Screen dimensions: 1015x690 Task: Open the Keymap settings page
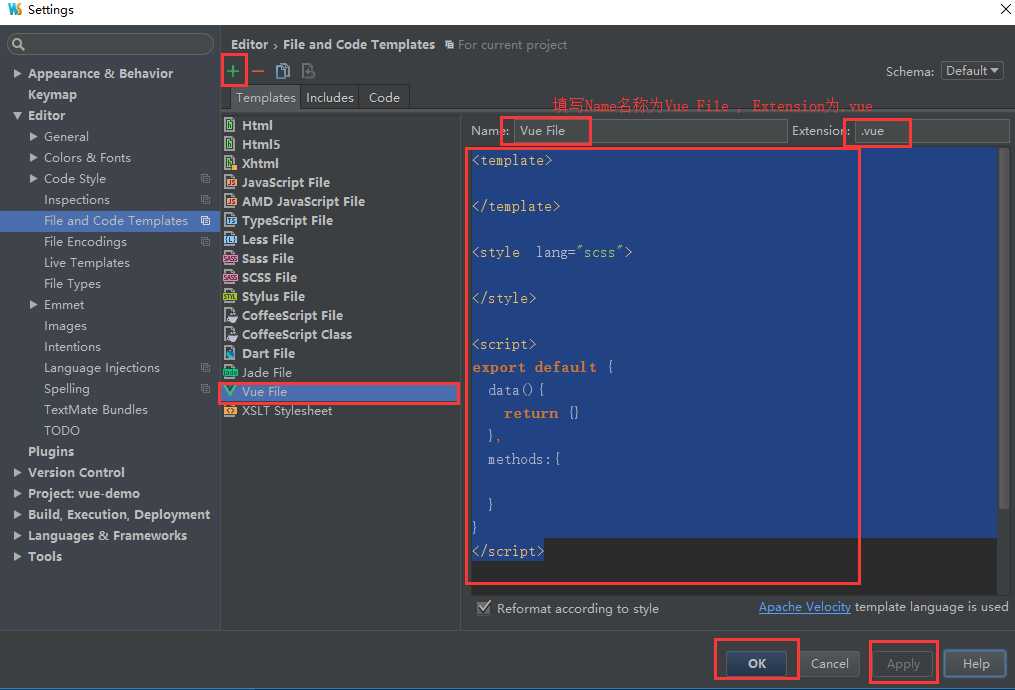tap(52, 95)
